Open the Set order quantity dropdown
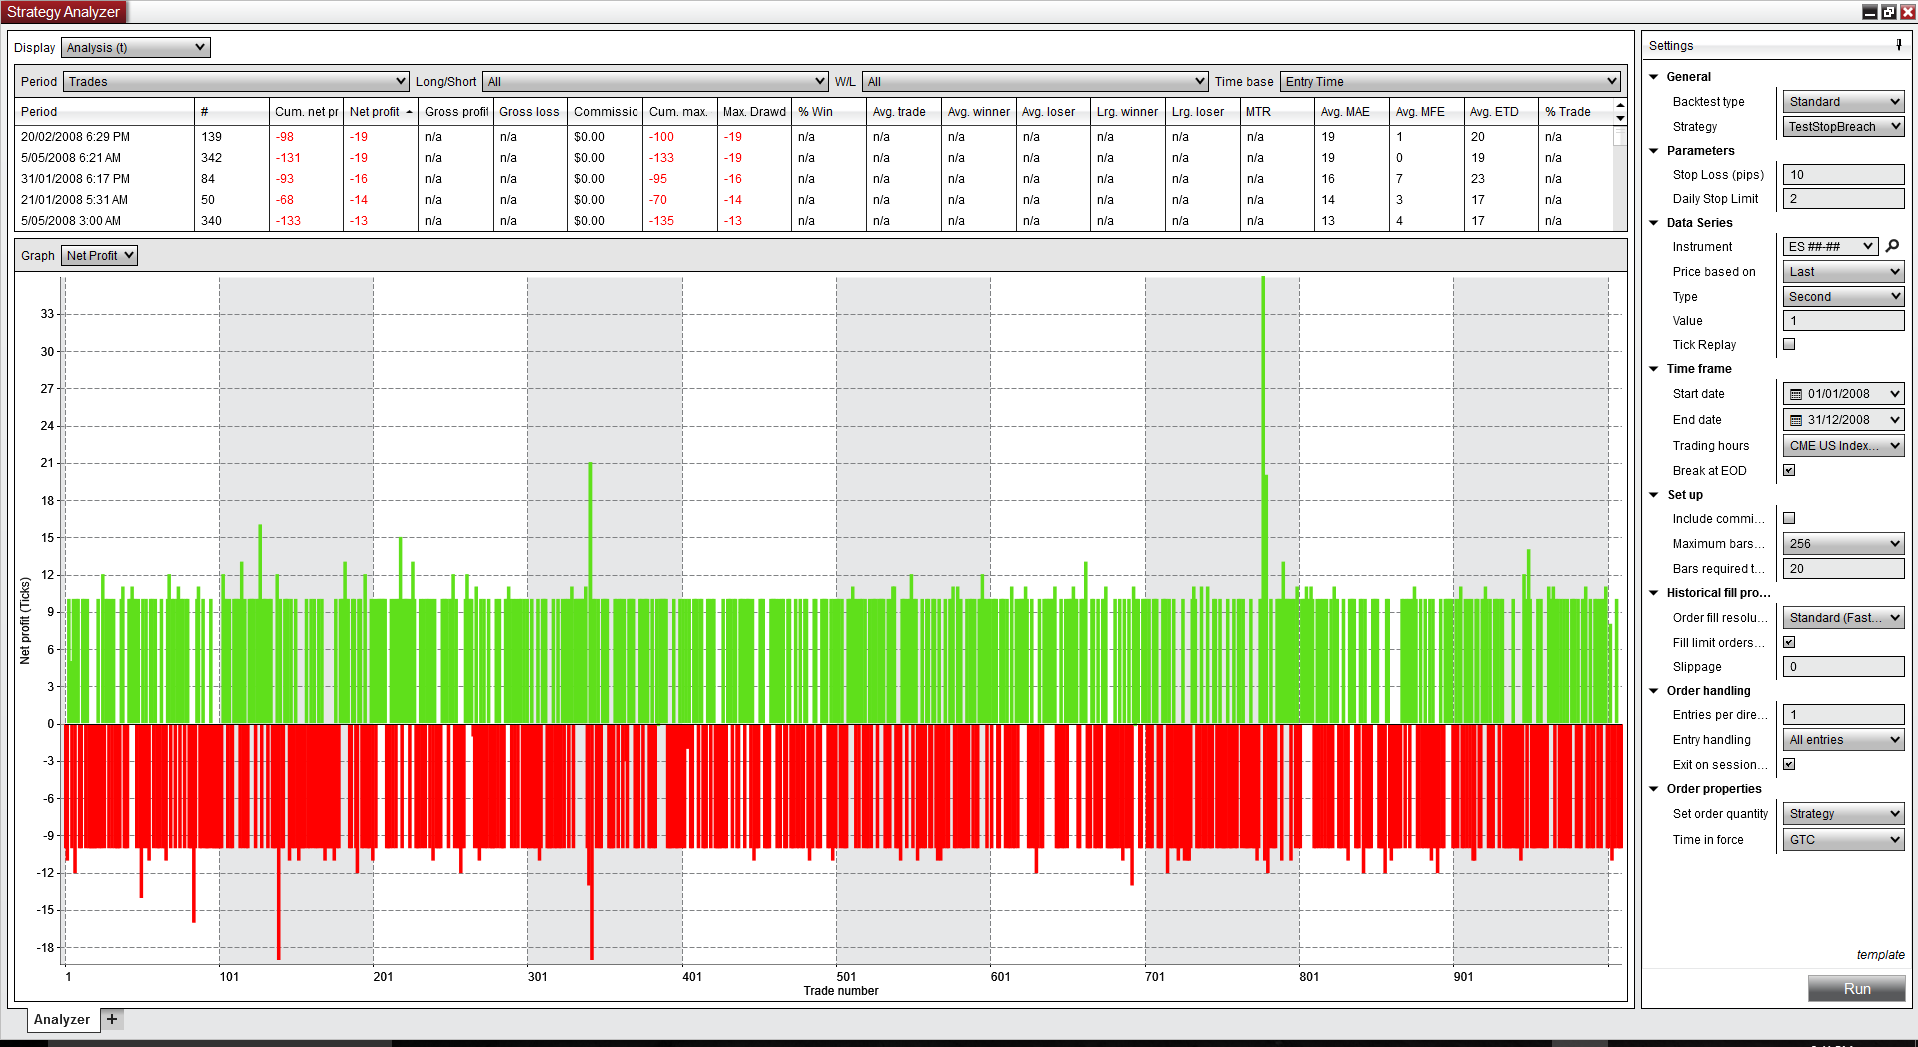1918x1047 pixels. click(1844, 814)
